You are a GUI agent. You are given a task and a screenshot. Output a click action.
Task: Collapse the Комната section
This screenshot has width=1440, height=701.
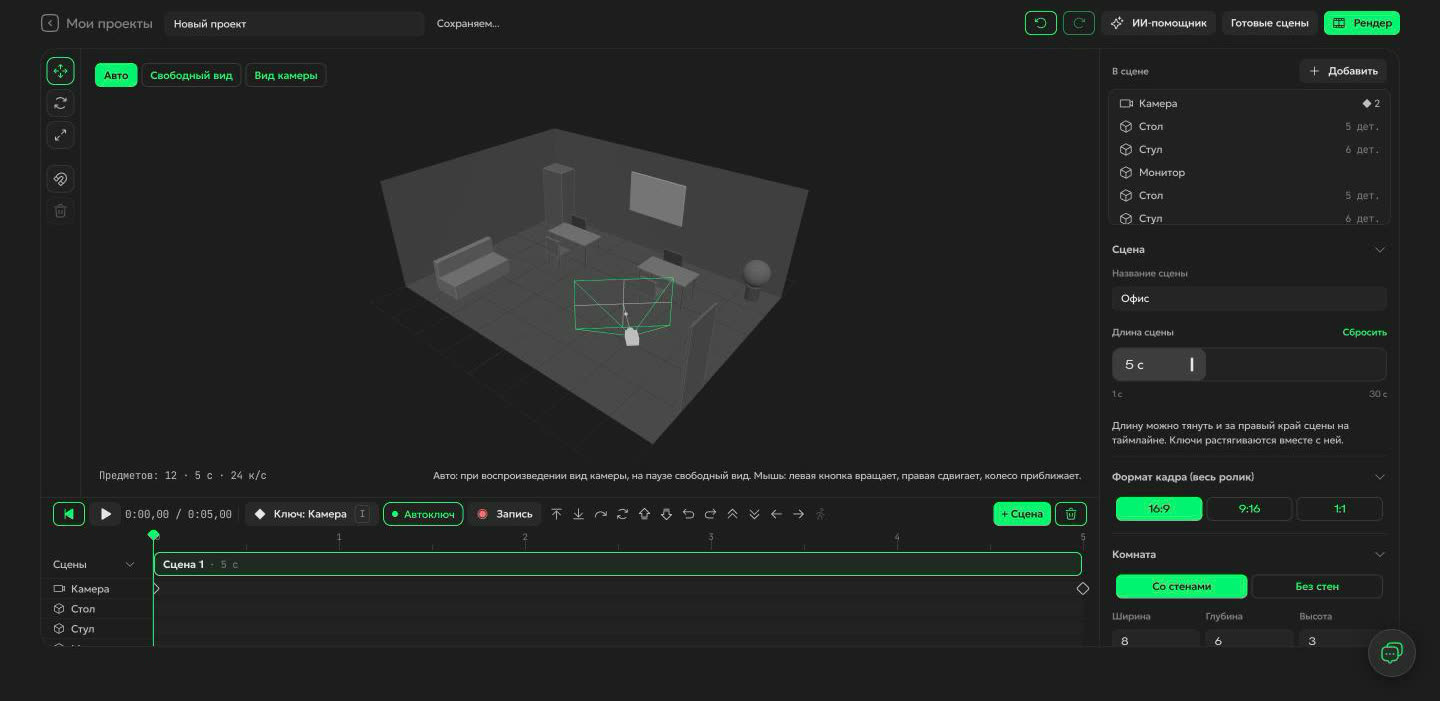(x=1379, y=554)
